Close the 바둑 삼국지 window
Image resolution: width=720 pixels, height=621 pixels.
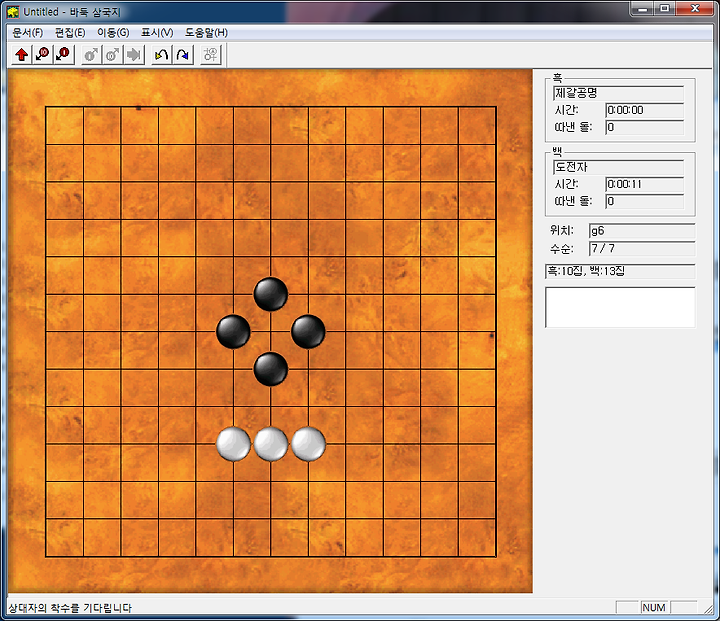tap(695, 8)
